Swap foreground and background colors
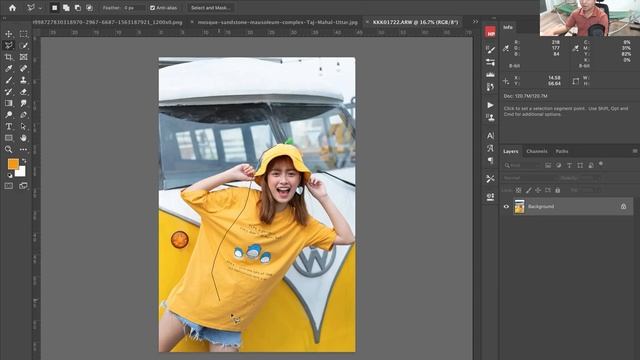640x360 pixels. 24,161
